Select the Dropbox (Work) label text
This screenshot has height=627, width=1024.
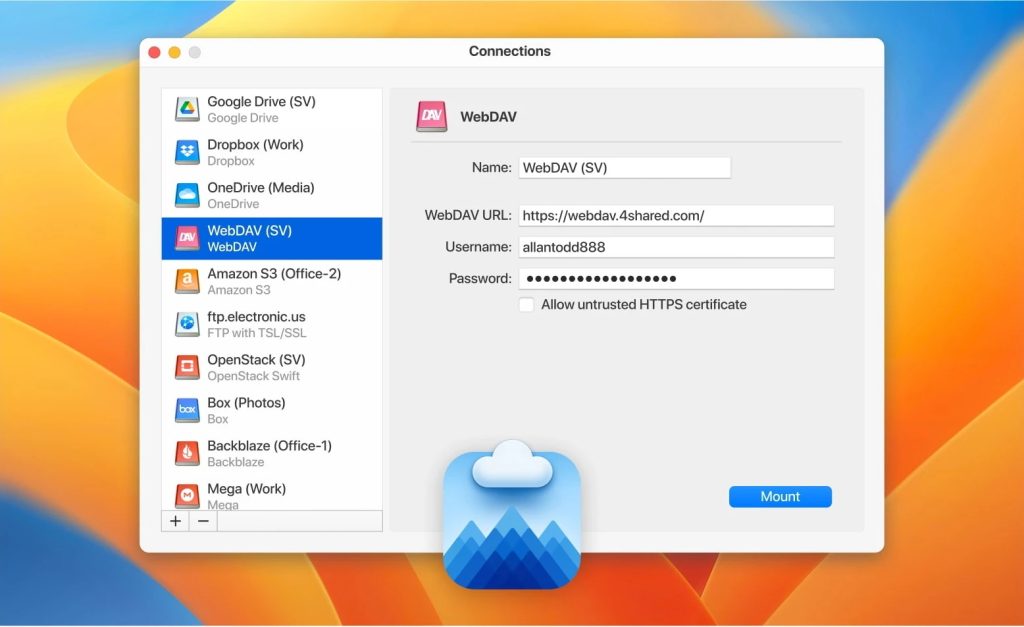pos(255,144)
